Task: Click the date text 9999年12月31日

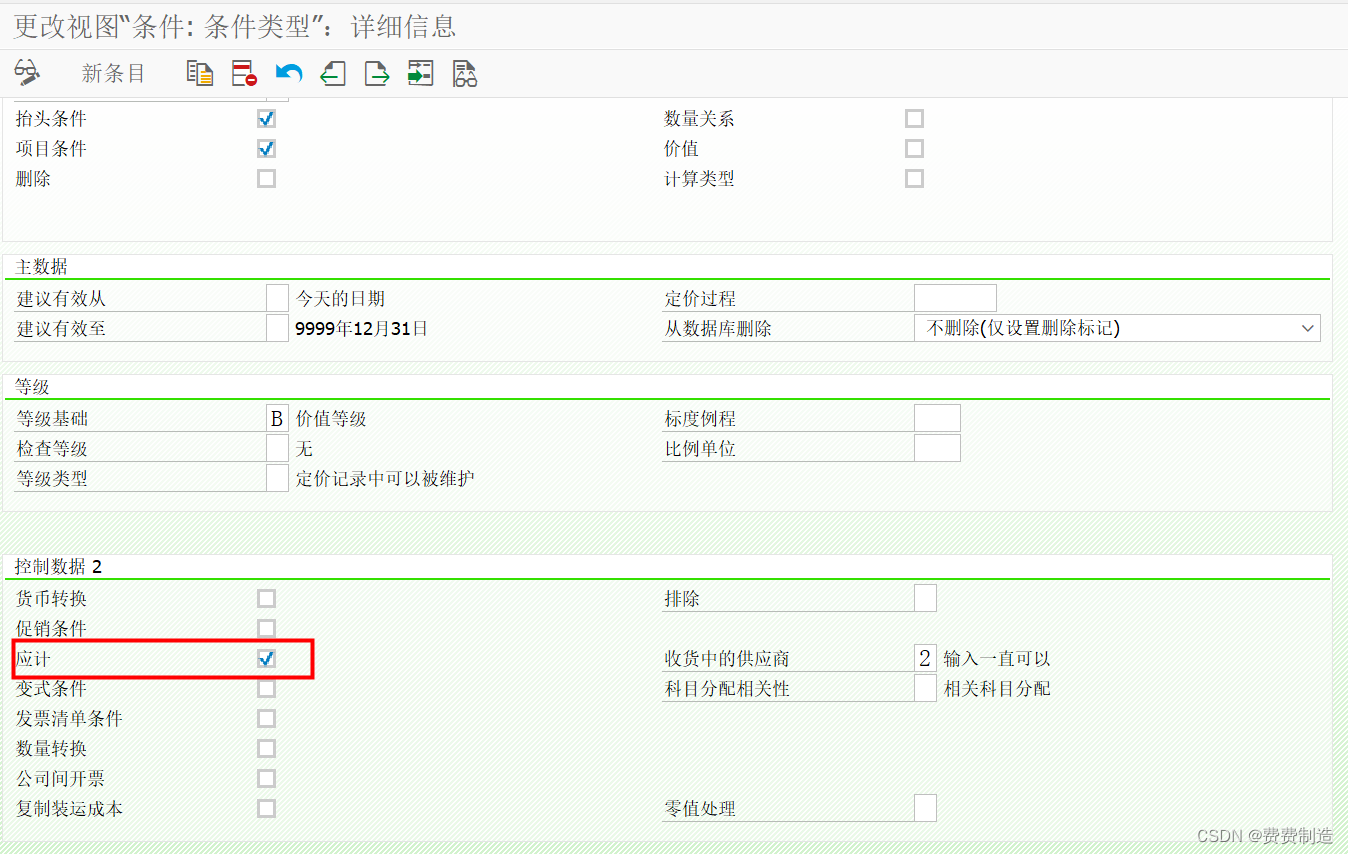Action: (x=362, y=329)
